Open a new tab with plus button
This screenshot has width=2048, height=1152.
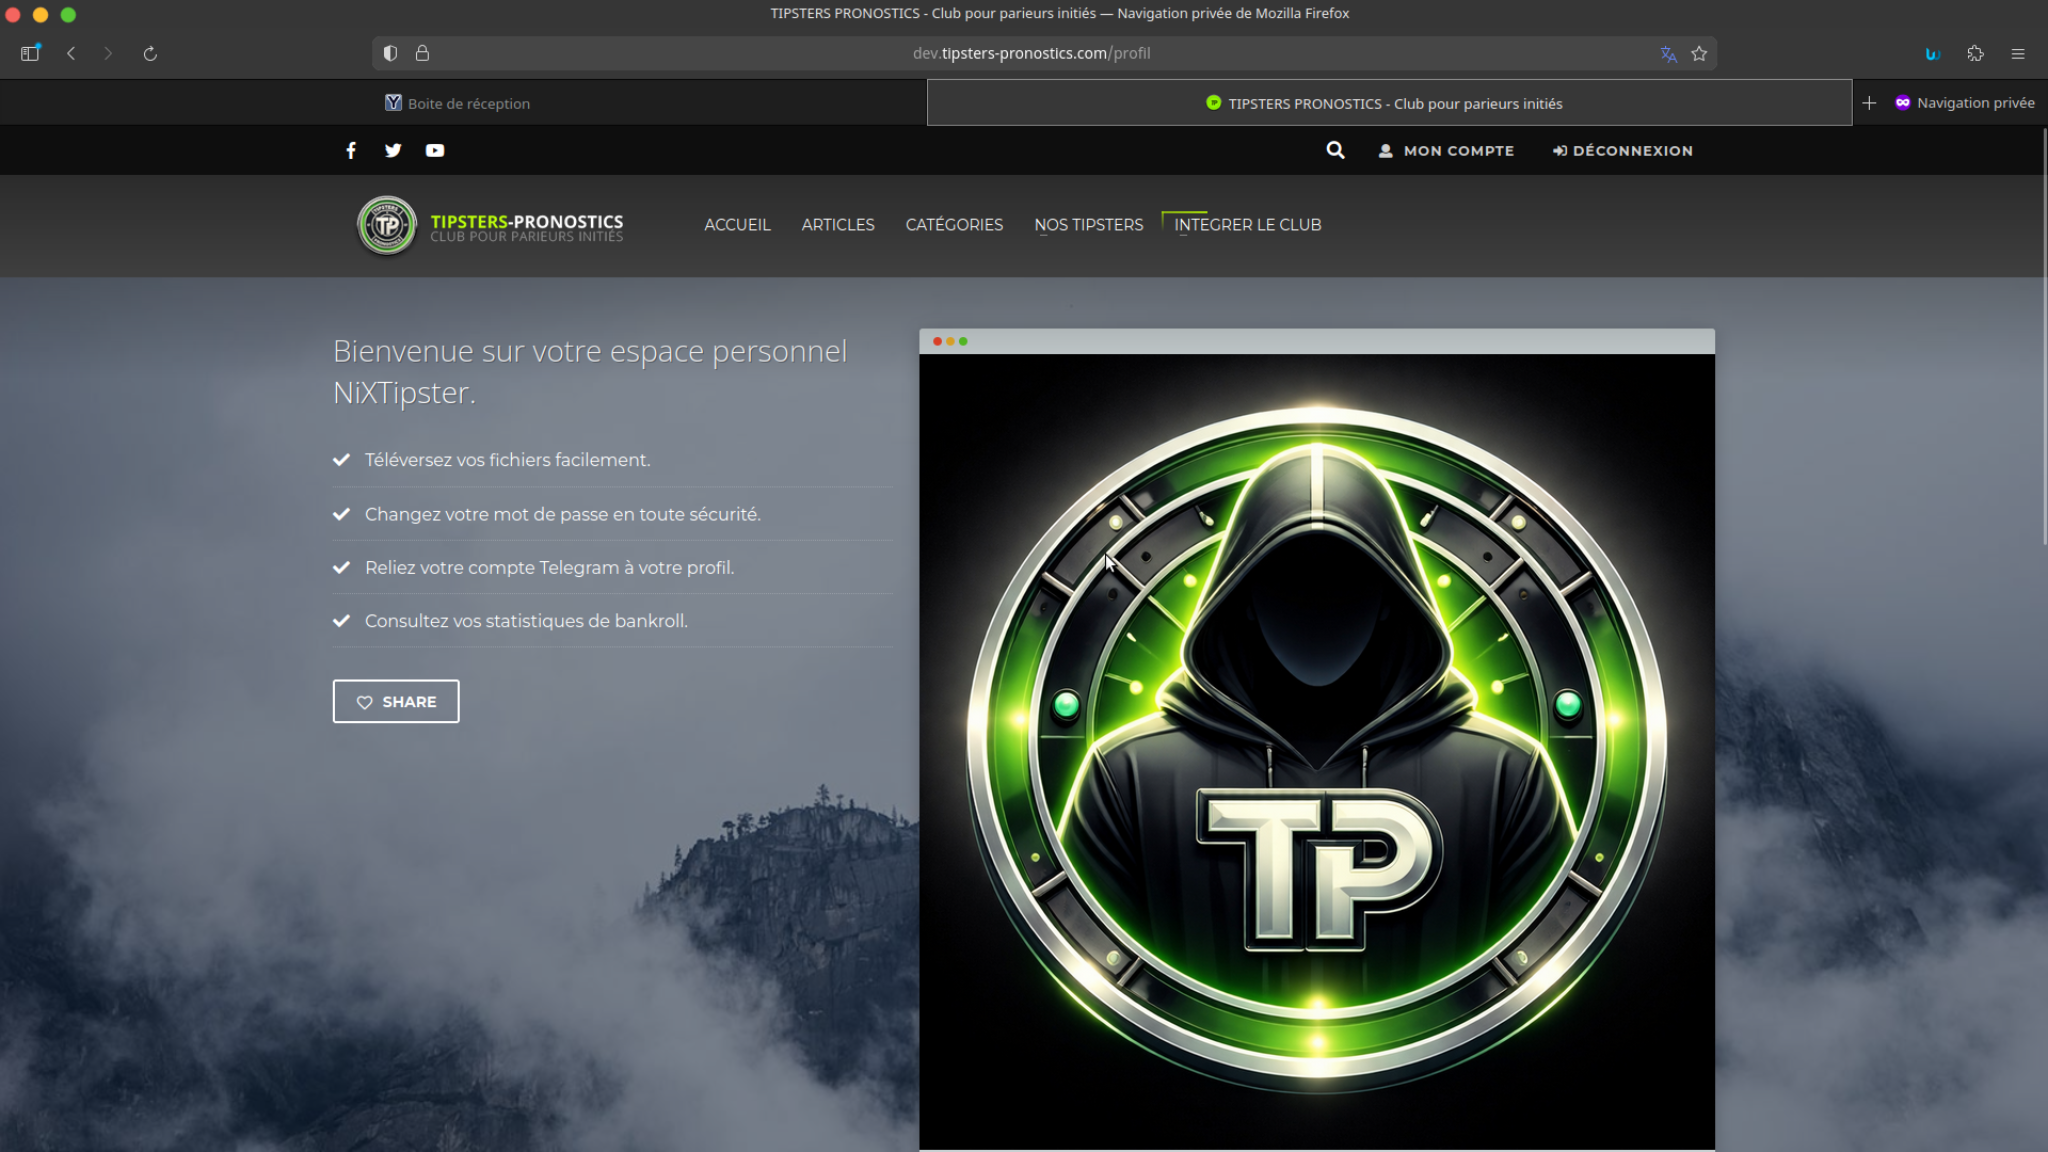click(x=1870, y=102)
